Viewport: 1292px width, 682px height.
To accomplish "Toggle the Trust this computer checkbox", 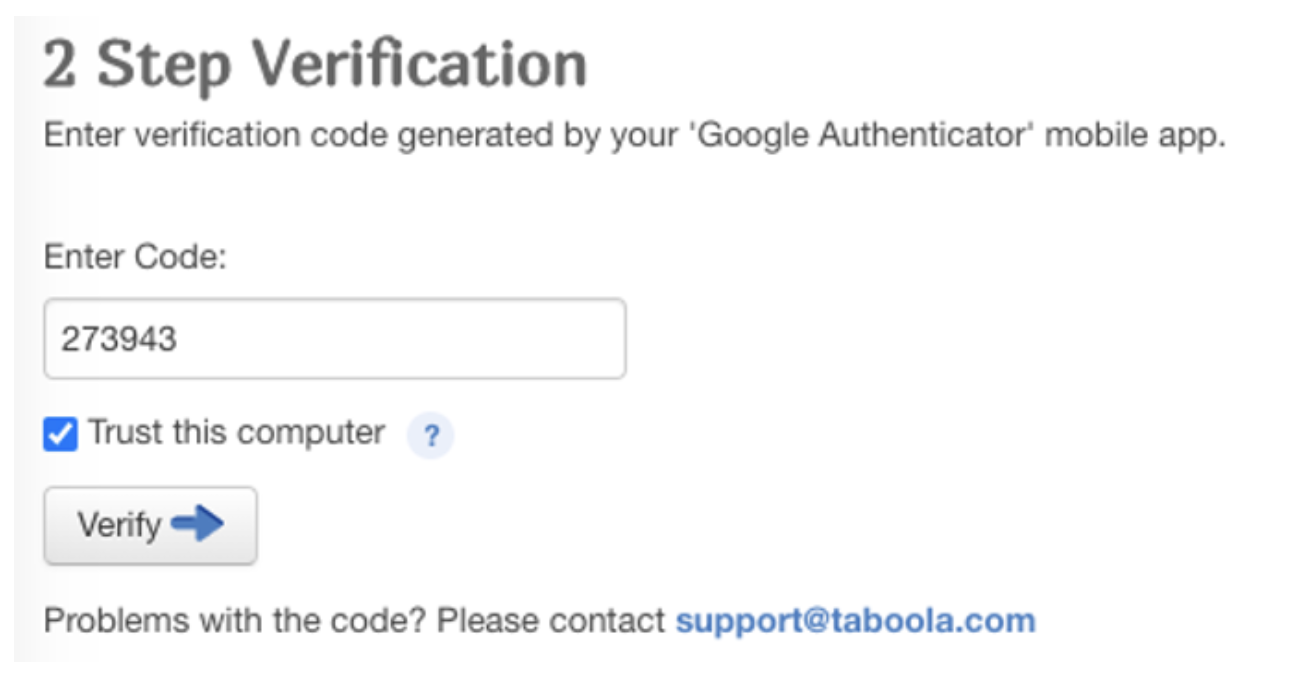I will (x=60, y=435).
